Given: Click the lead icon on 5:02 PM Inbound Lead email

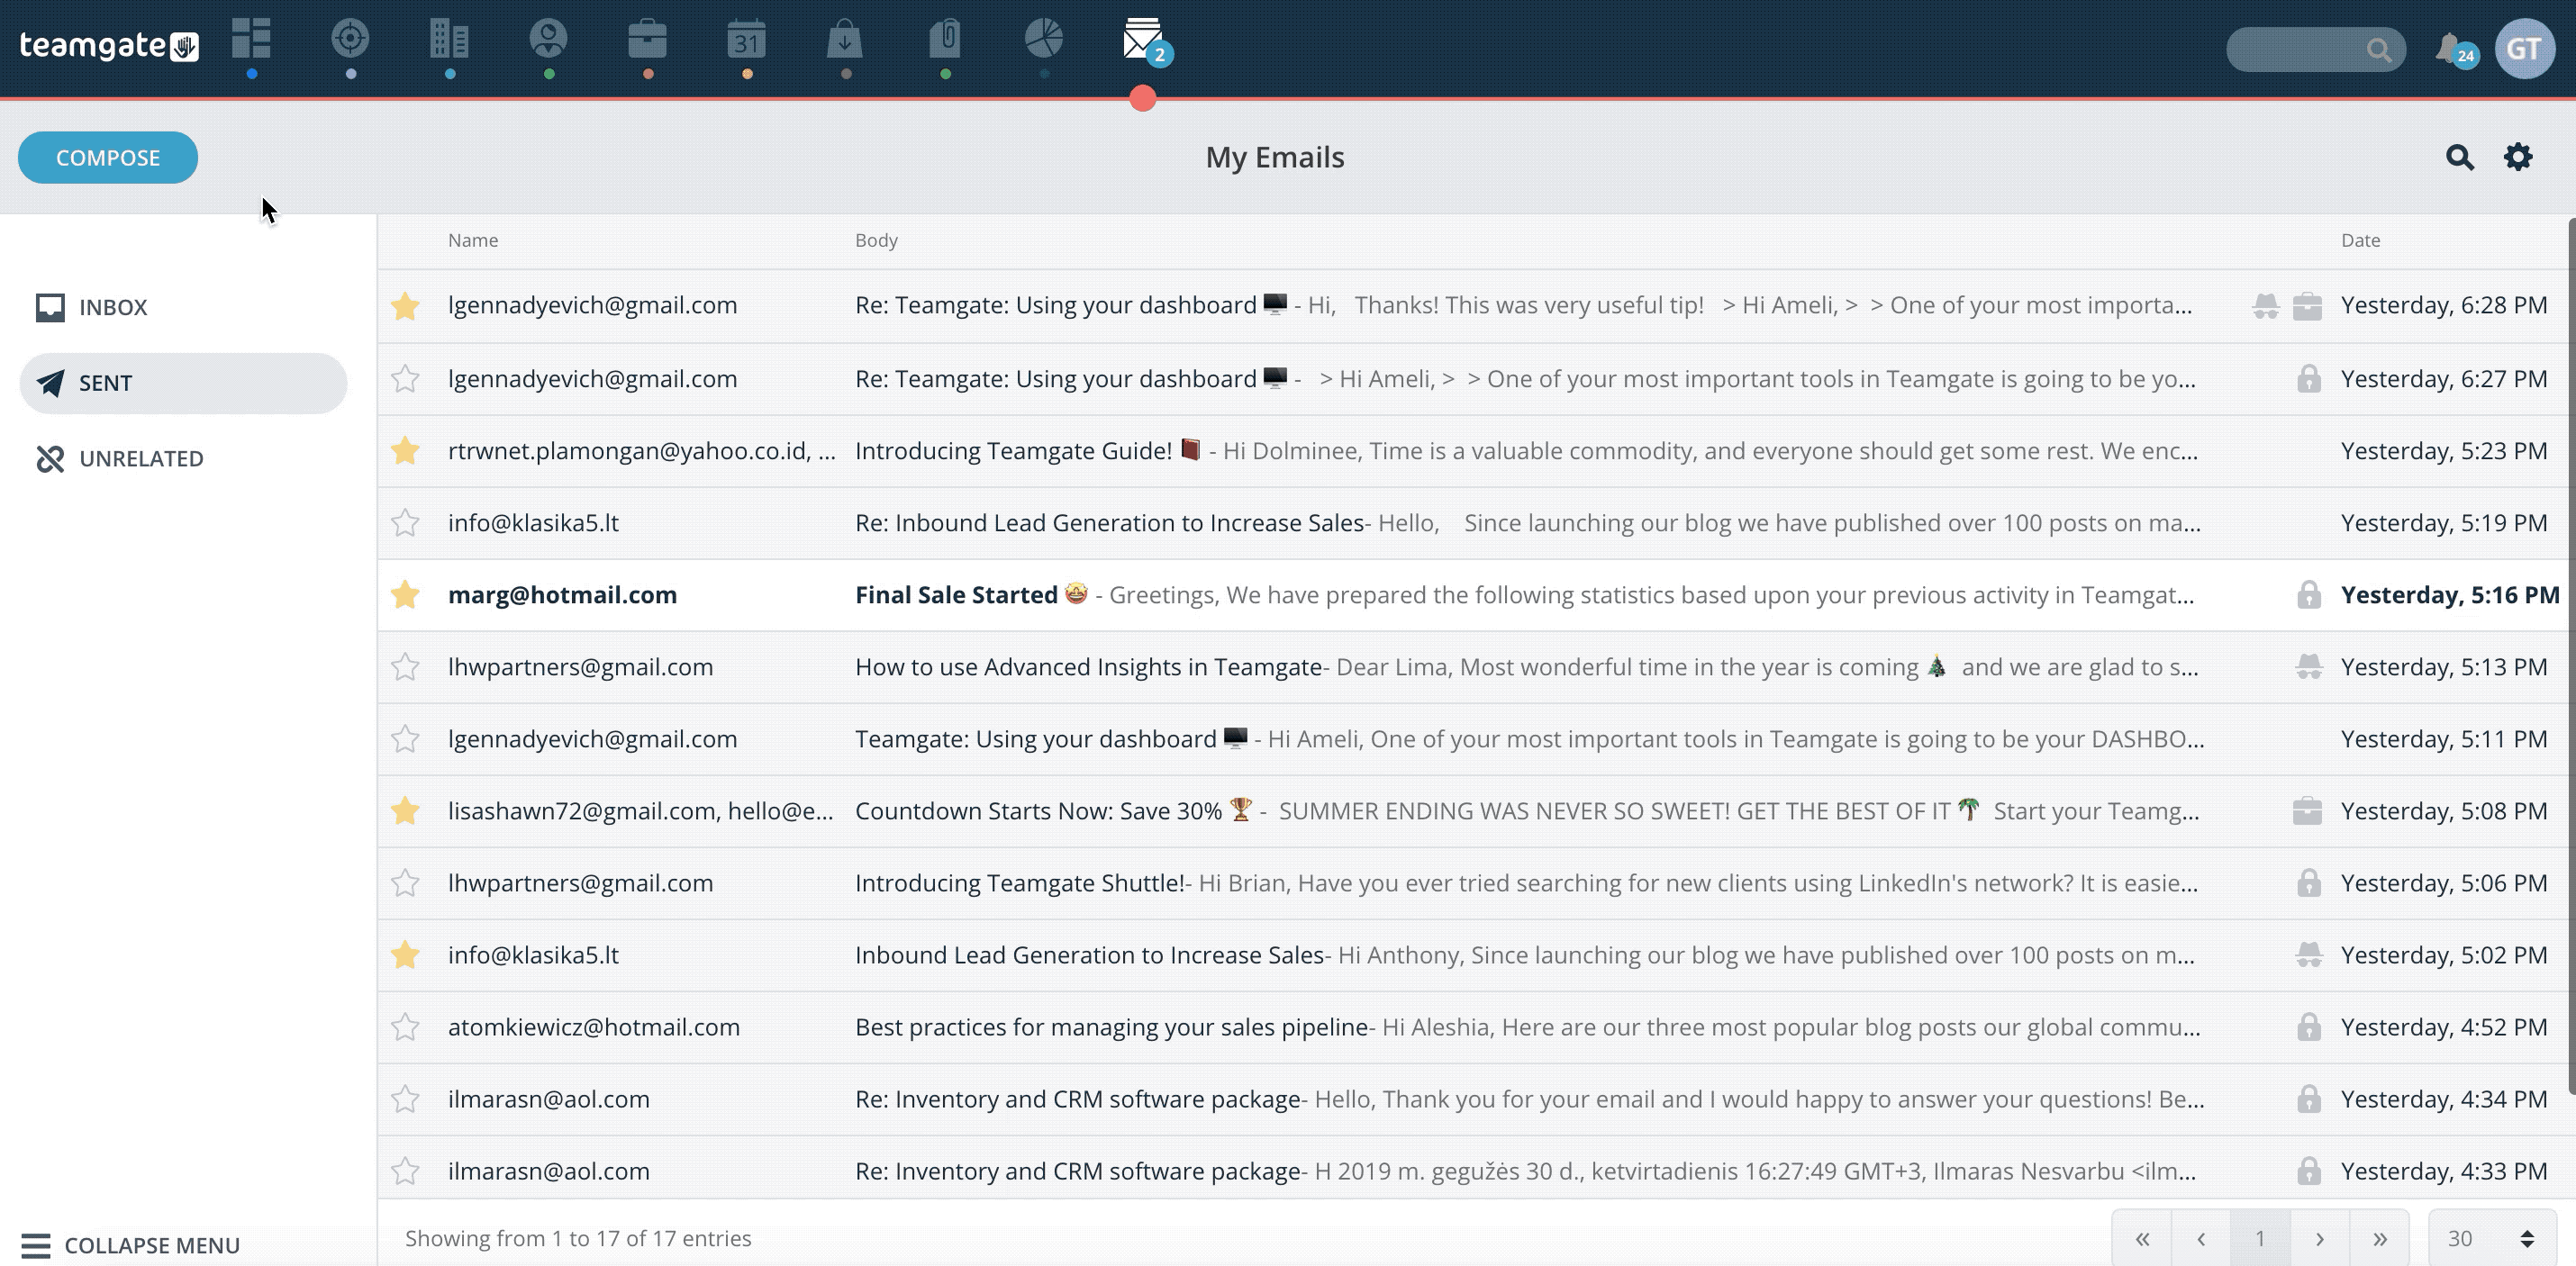Looking at the screenshot, I should (x=2308, y=955).
